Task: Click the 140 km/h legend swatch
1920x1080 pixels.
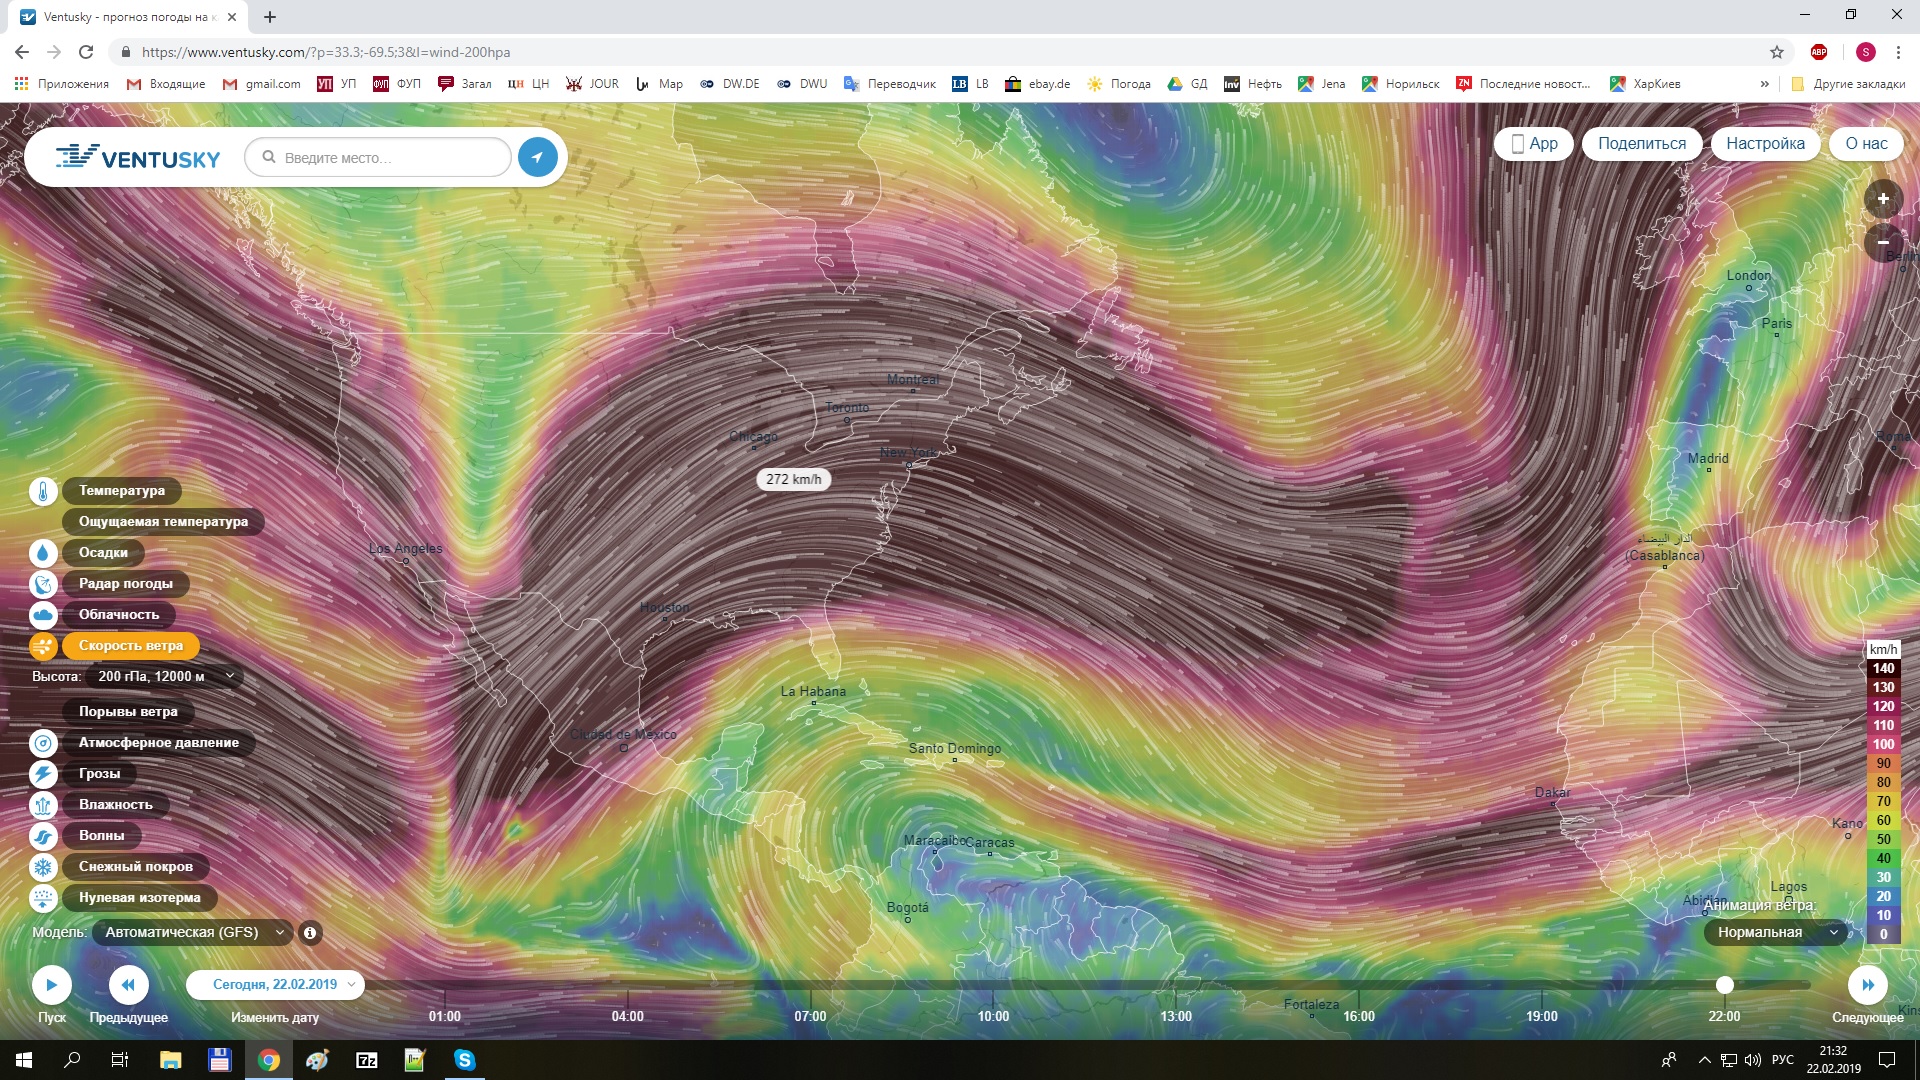Action: (1883, 669)
